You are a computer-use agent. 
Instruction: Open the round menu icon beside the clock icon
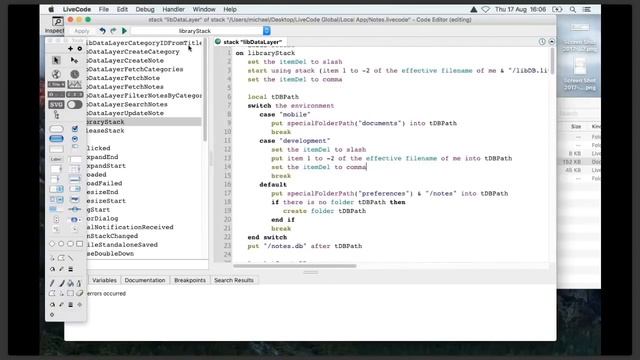coord(551,42)
